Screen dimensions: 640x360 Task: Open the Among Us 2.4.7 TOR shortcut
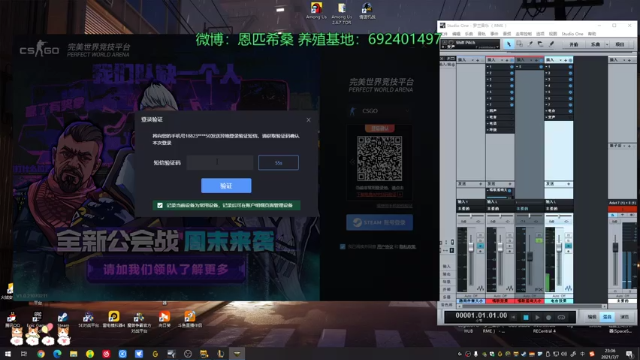tap(342, 13)
